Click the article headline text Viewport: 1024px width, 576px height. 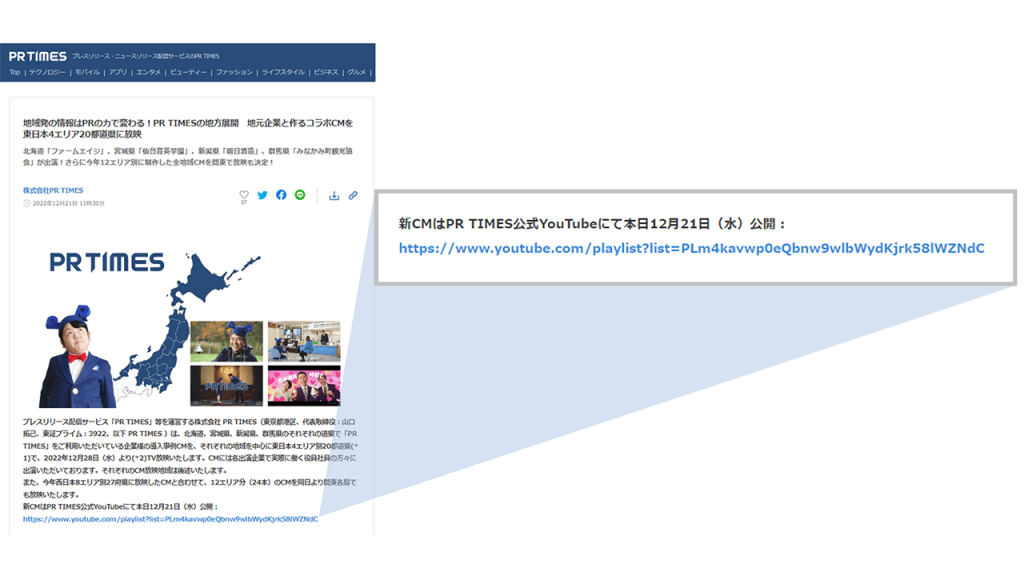tap(188, 128)
